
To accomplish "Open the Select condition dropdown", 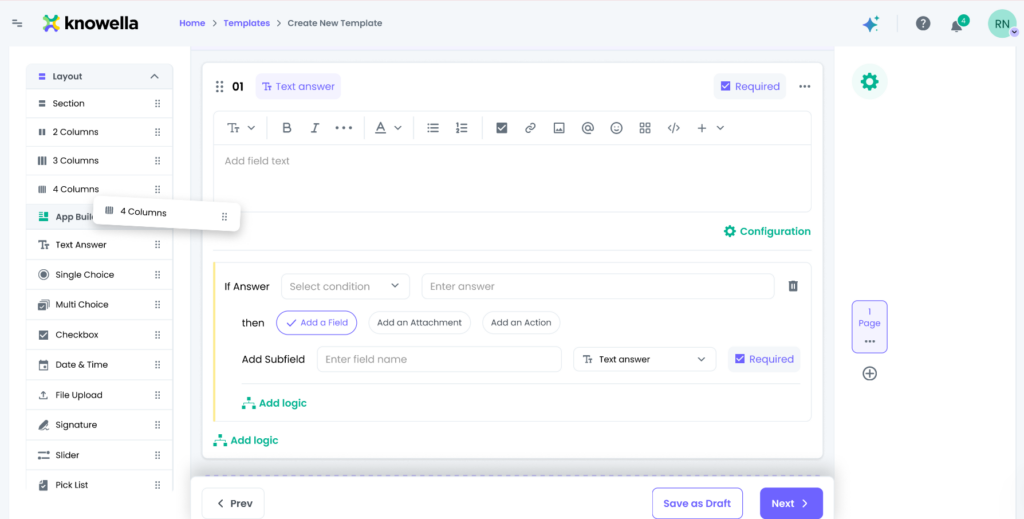I will click(x=345, y=286).
